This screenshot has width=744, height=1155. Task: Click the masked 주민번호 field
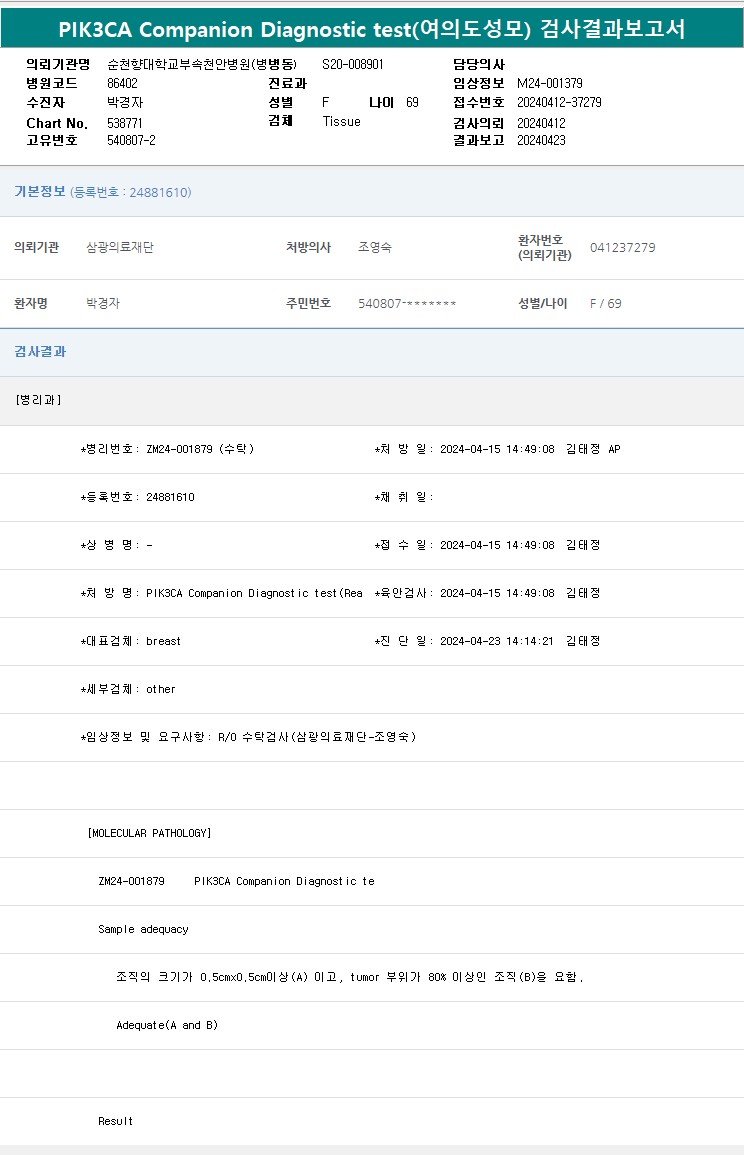(x=407, y=303)
